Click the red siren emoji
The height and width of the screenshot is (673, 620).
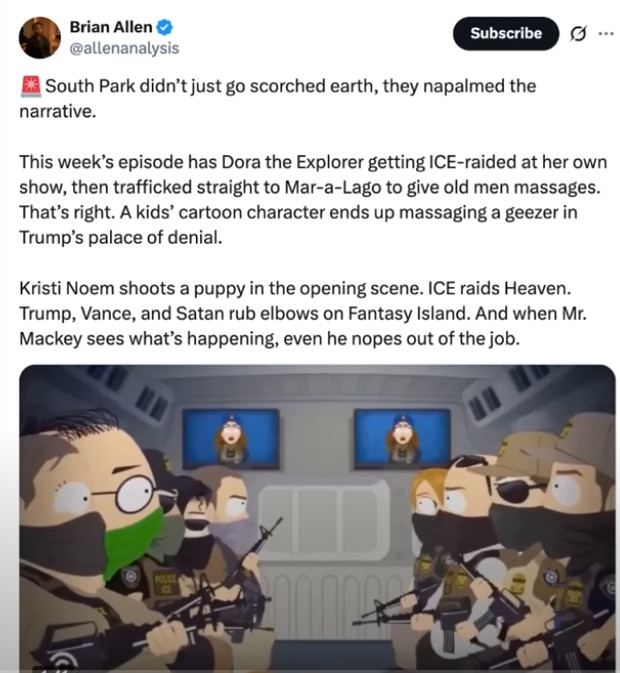click(30, 86)
